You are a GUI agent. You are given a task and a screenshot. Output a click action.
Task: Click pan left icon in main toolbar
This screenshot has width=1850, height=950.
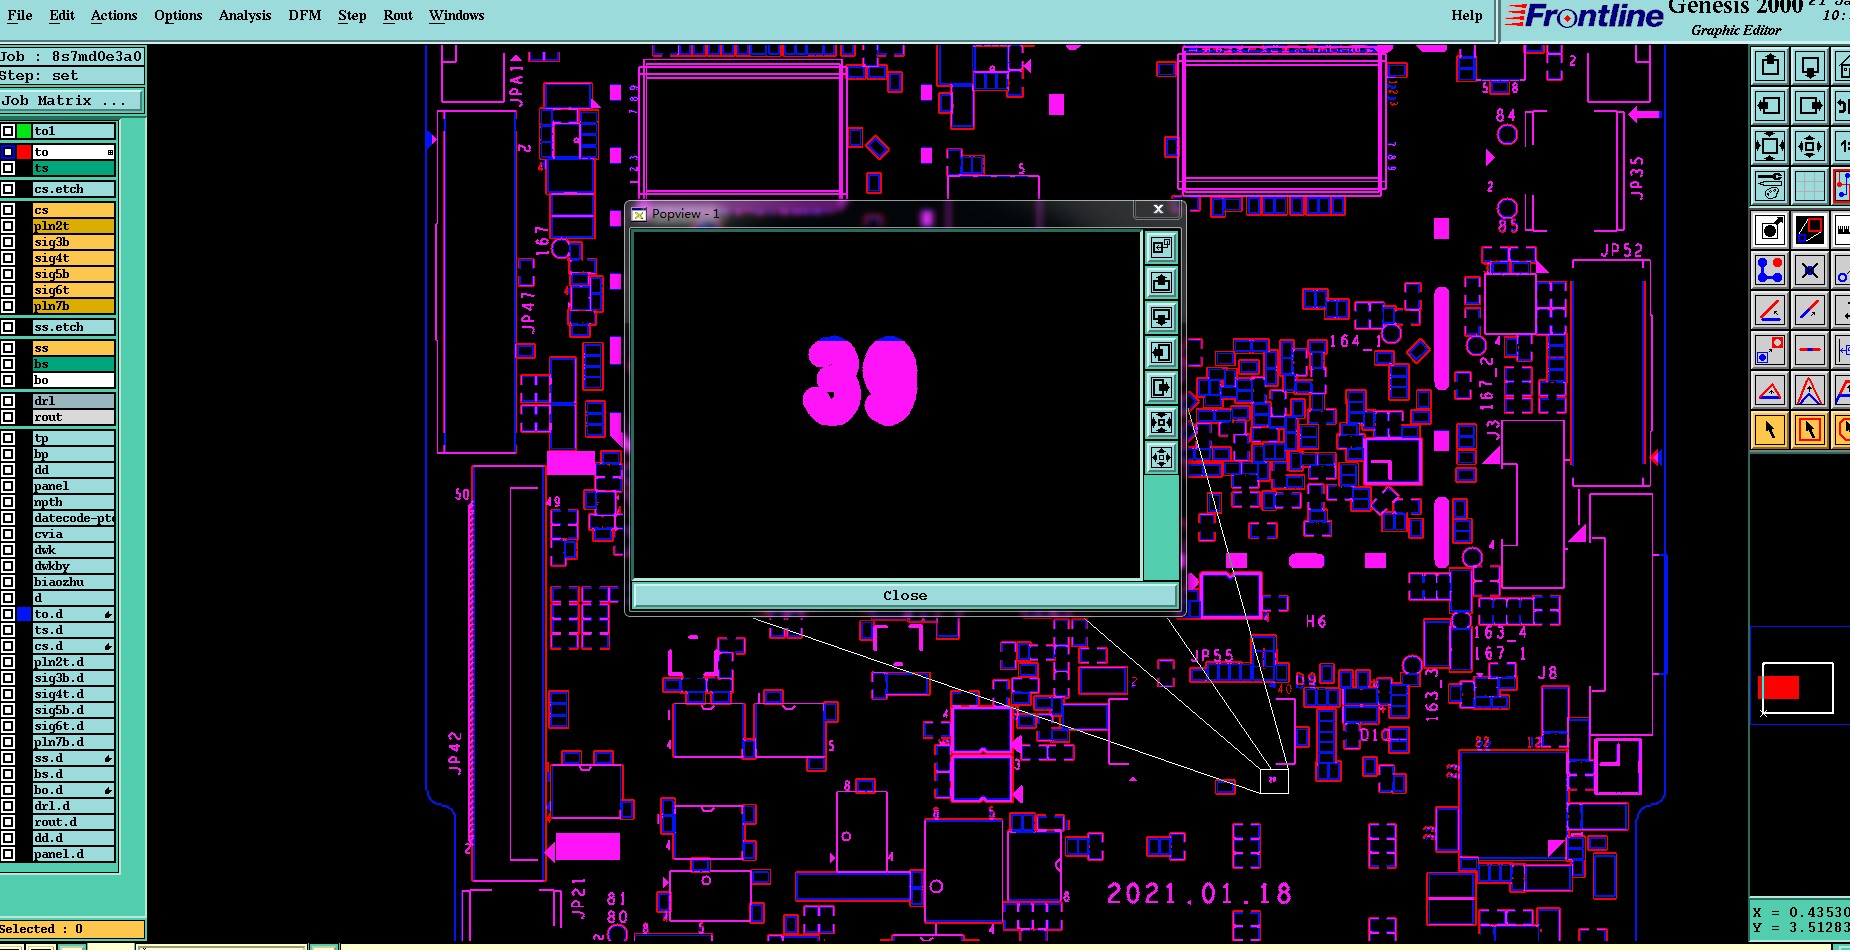1770,106
